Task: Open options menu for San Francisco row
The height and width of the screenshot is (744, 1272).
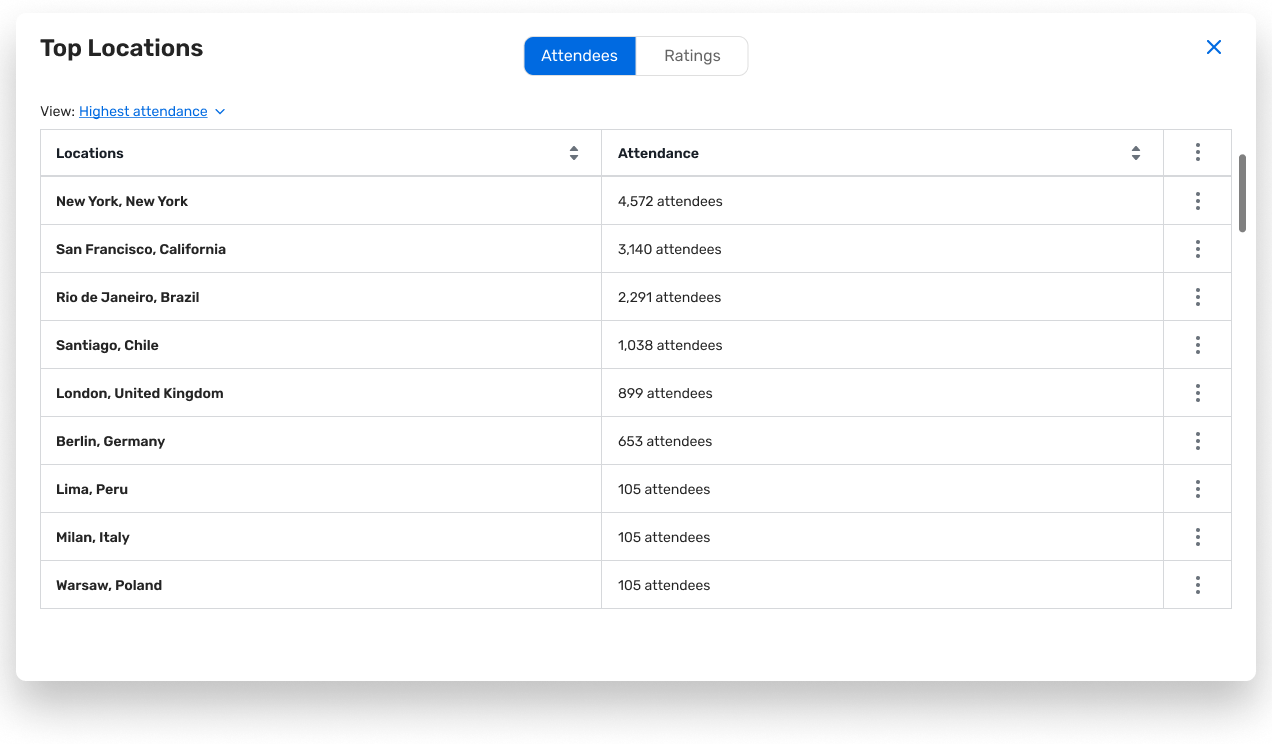Action: tap(1197, 249)
